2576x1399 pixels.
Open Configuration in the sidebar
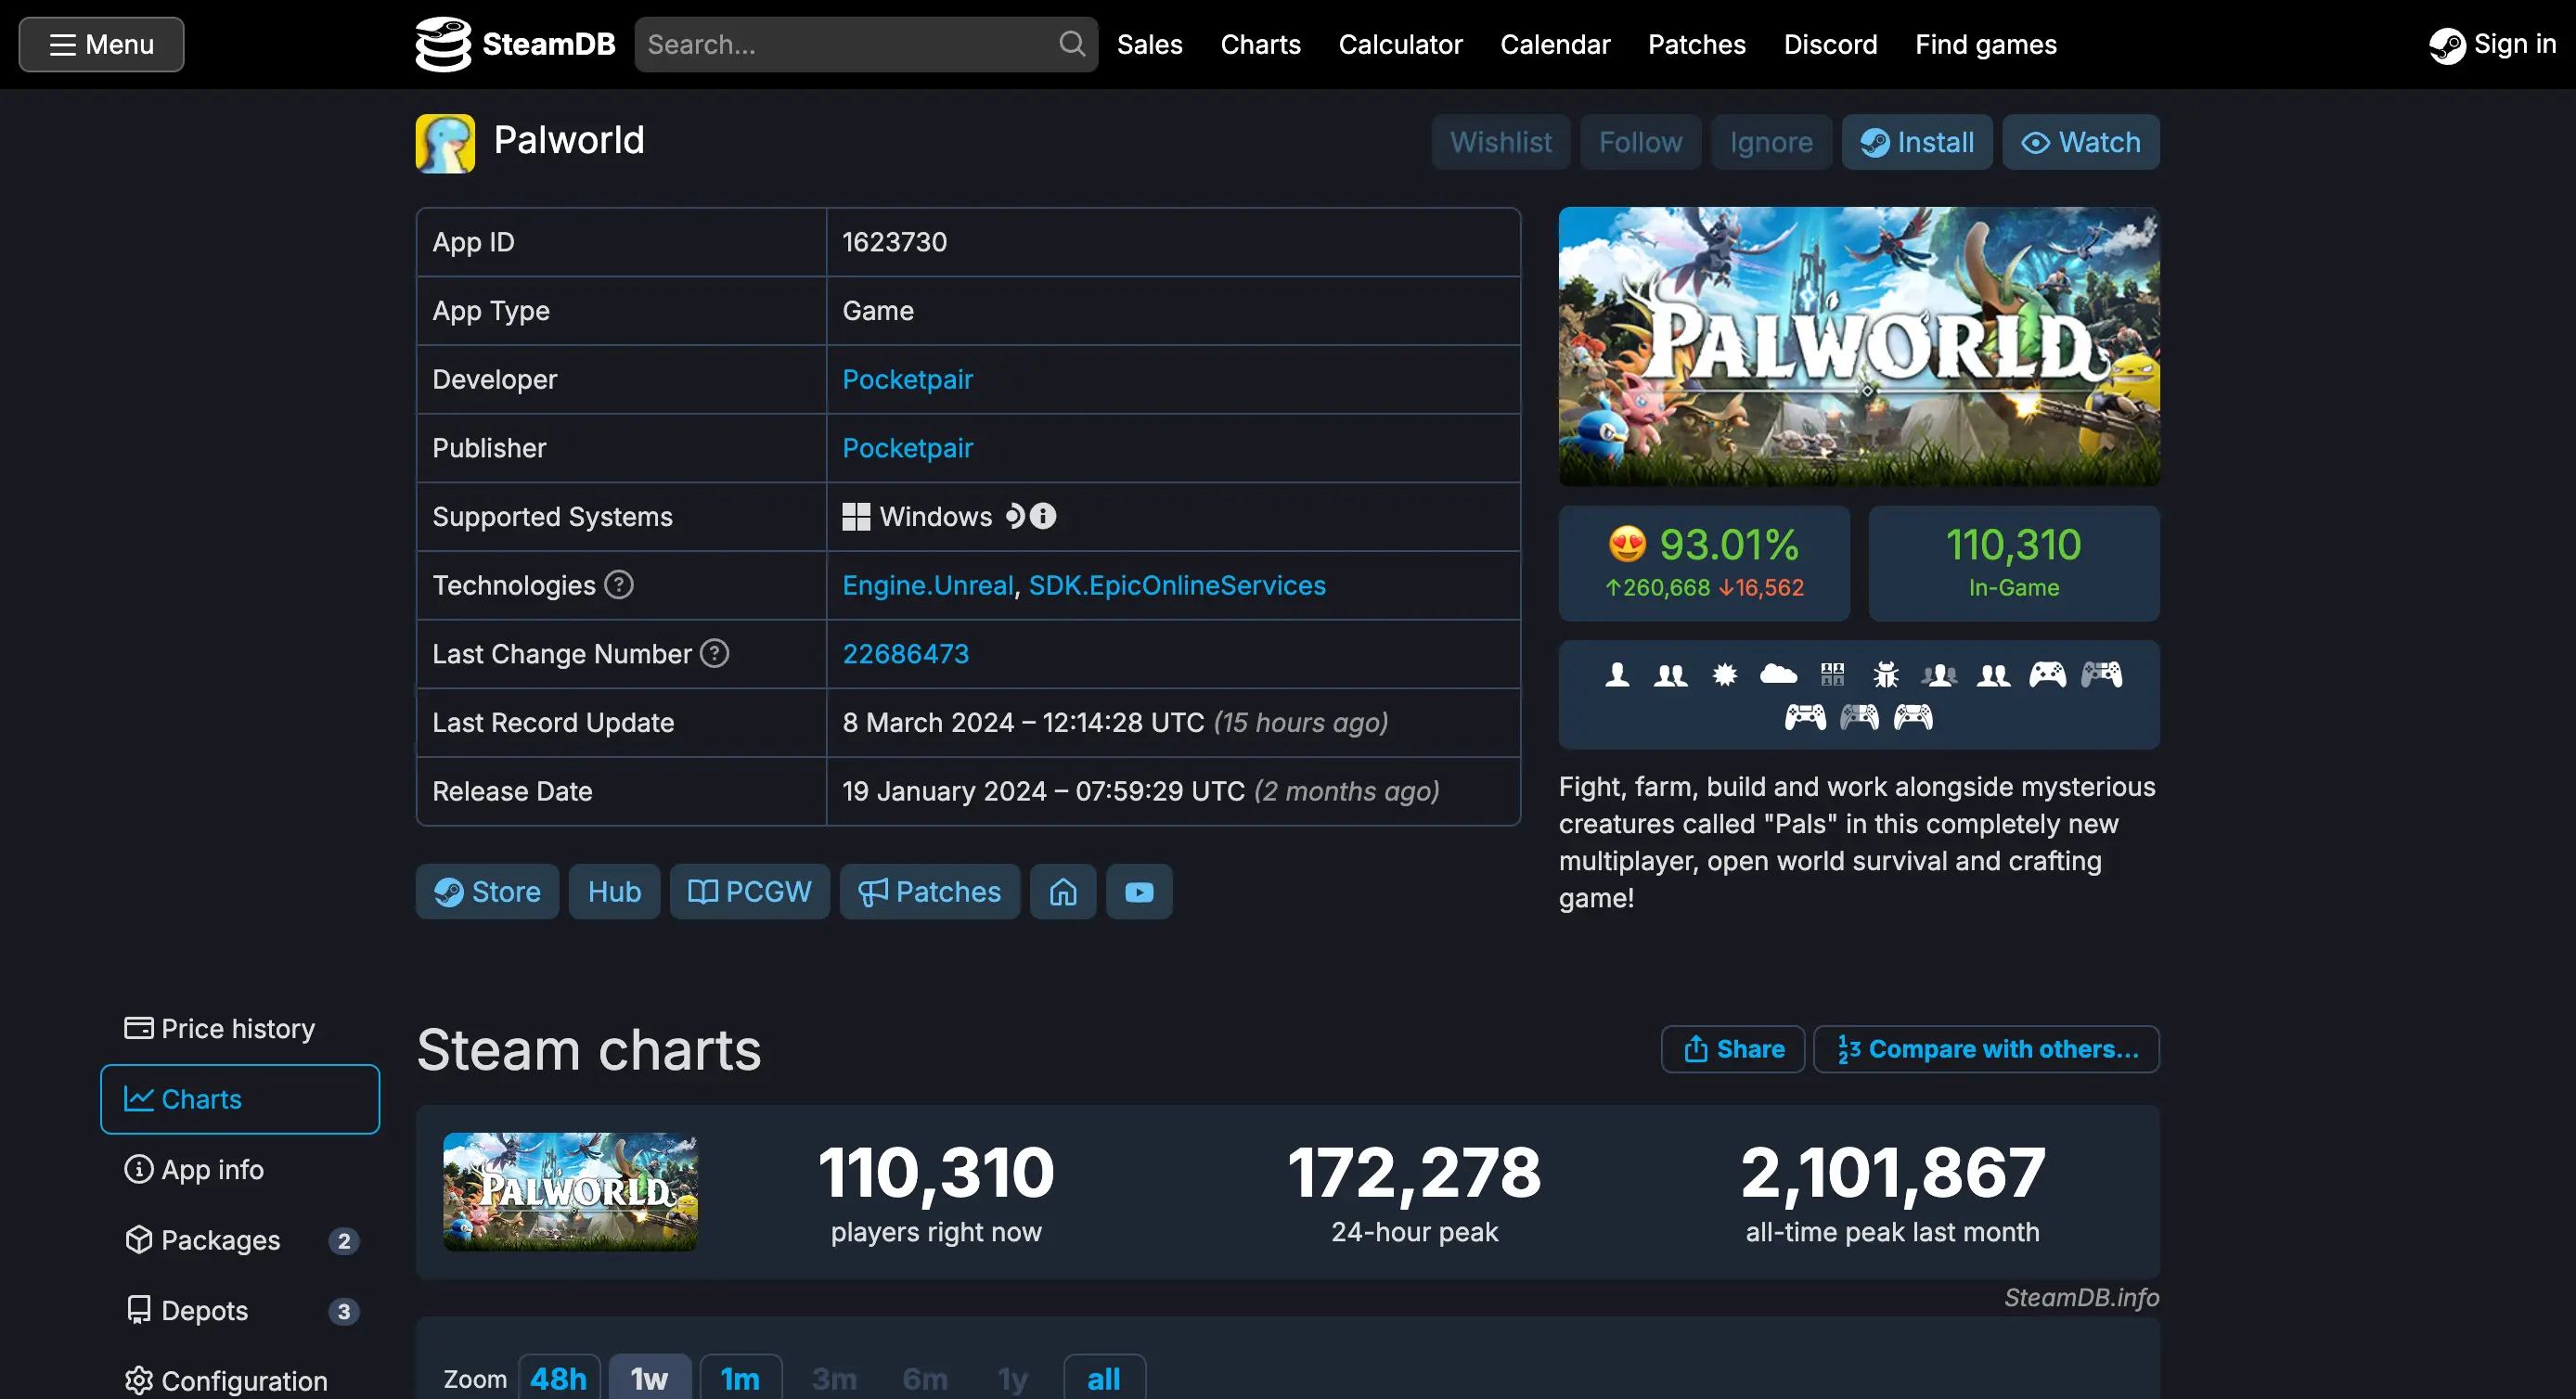(x=240, y=1380)
